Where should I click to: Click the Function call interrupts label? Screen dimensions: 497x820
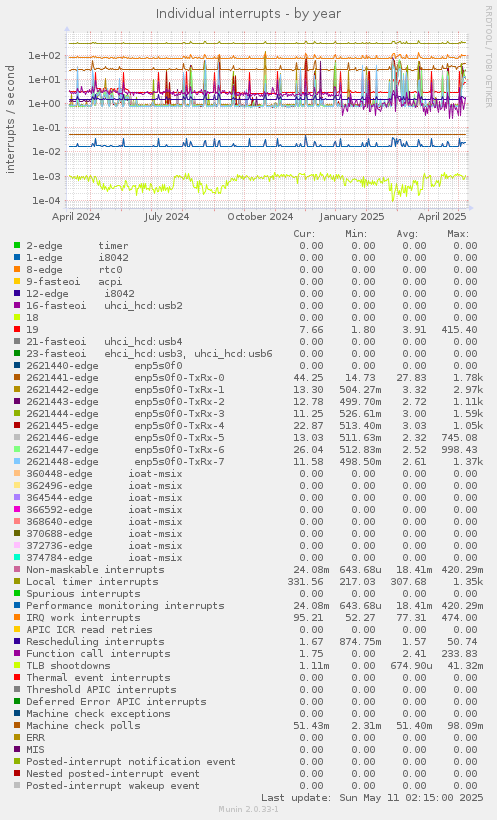pyautogui.click(x=98, y=654)
